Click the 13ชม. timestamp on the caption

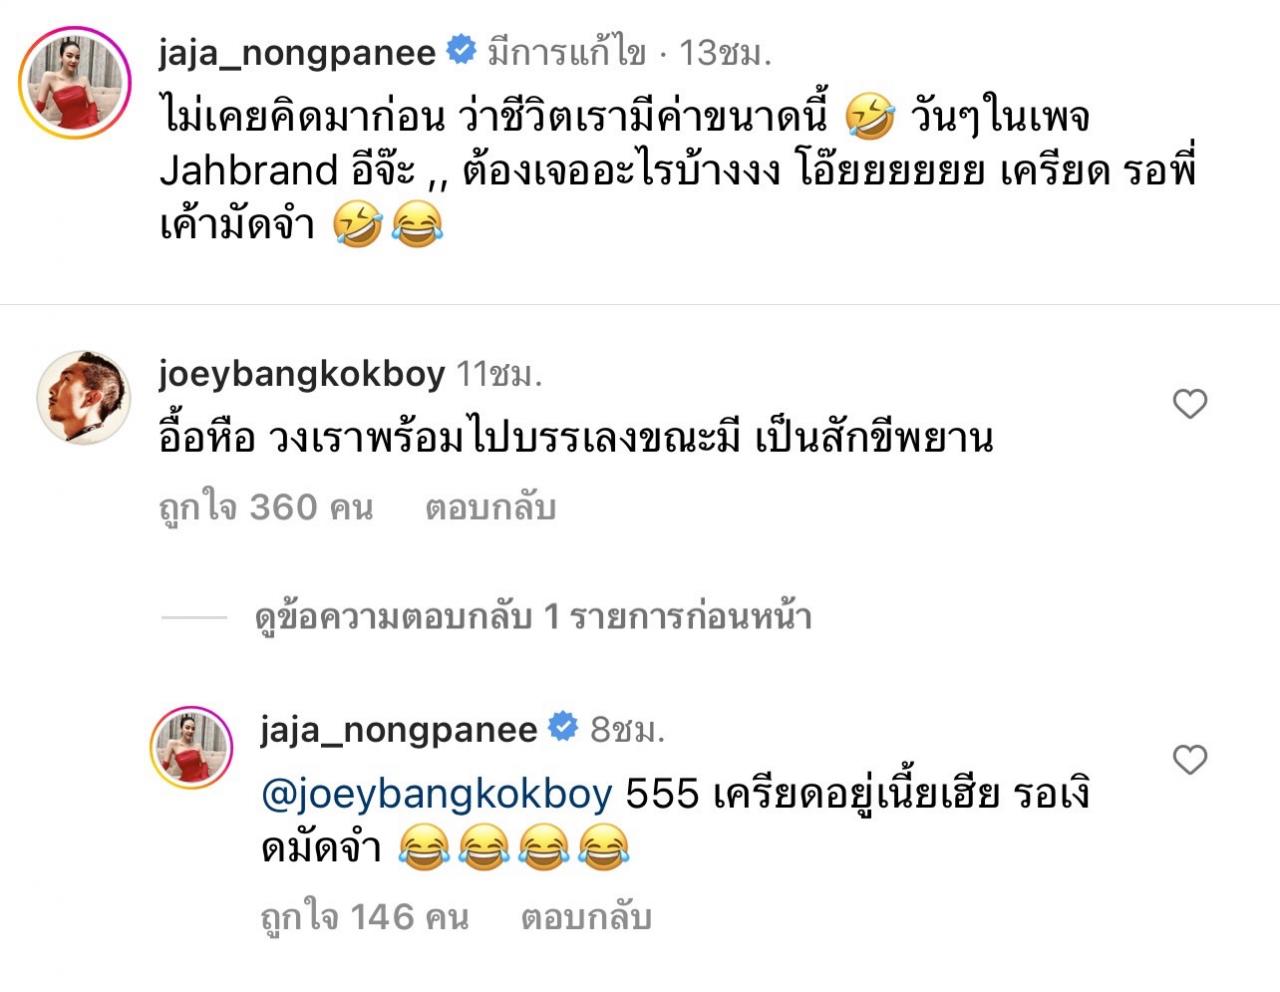pos(726,52)
